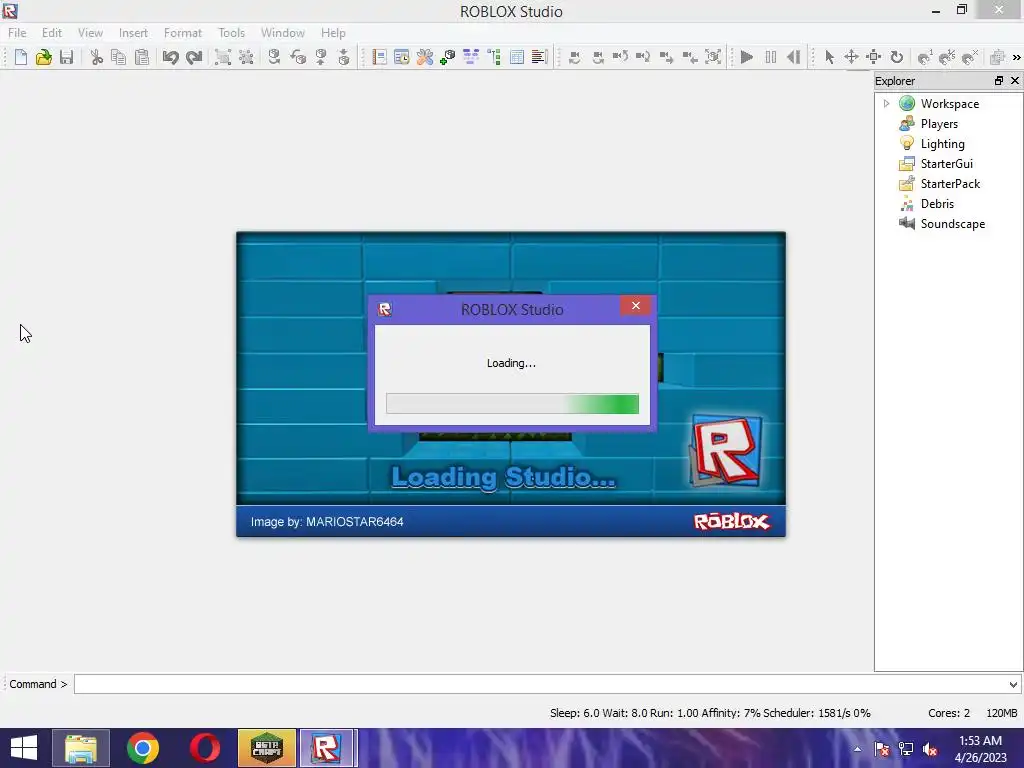Viewport: 1024px width, 768px height.
Task: Redo the last undone action
Action: [x=193, y=57]
